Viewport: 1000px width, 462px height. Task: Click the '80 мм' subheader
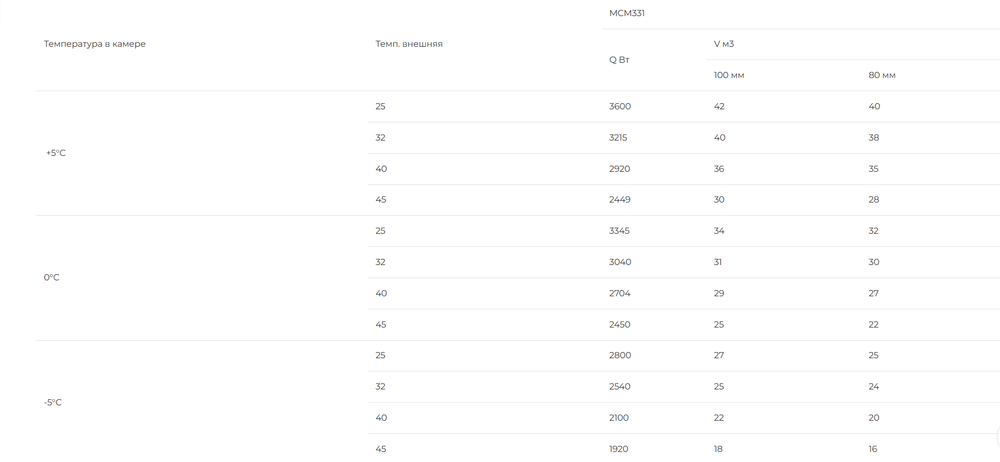point(881,75)
